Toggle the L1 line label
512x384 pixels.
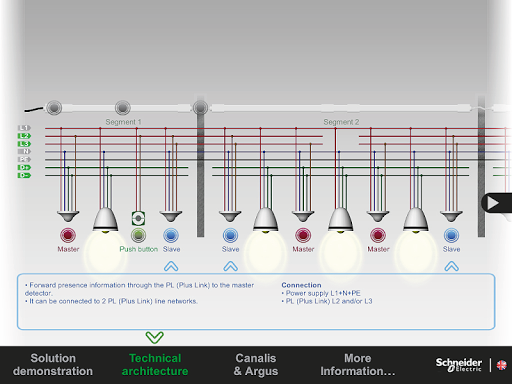point(24,128)
